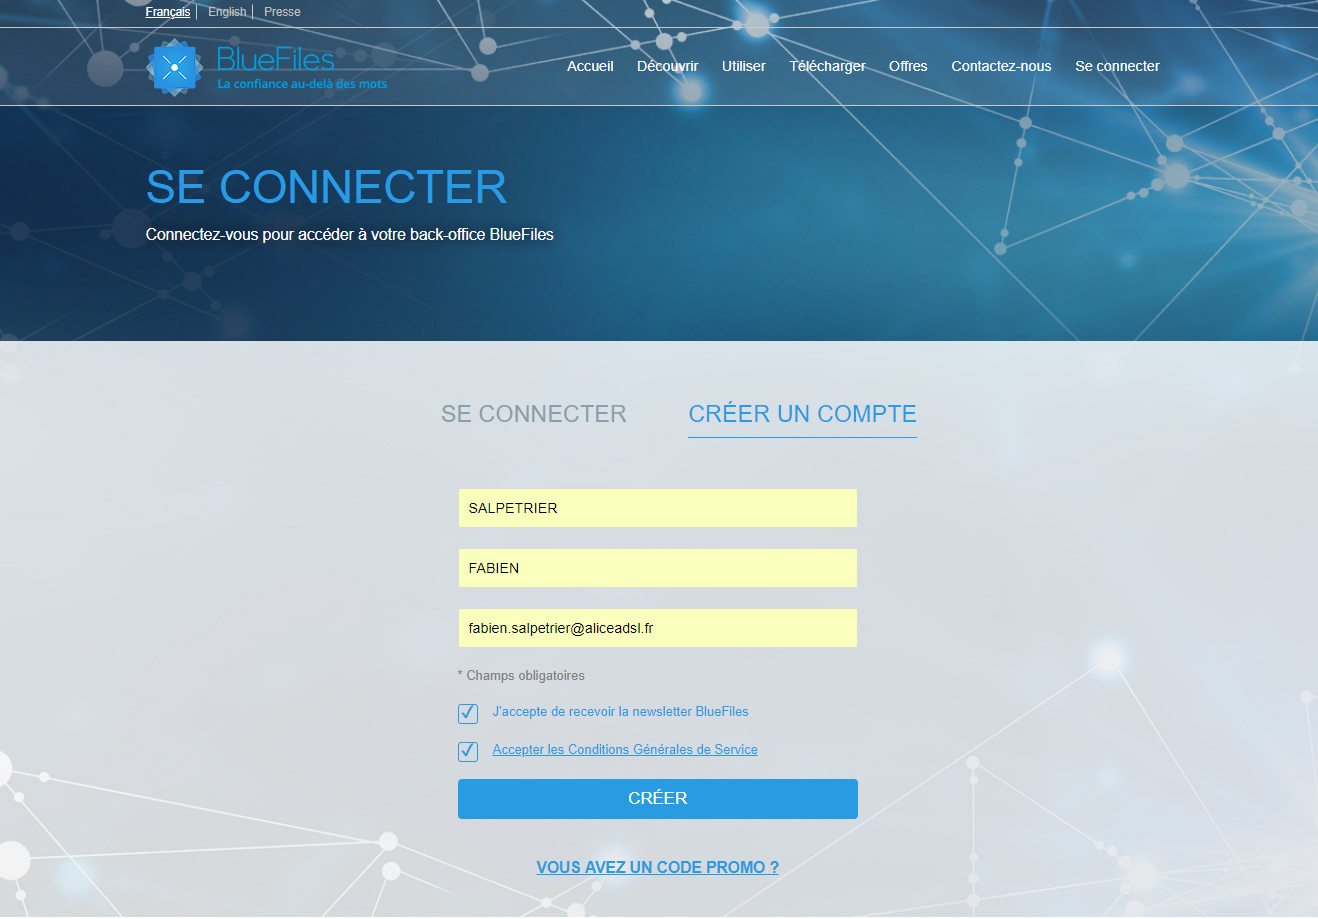The width and height of the screenshot is (1318, 919).
Task: Switch language to Français
Action: coord(168,12)
